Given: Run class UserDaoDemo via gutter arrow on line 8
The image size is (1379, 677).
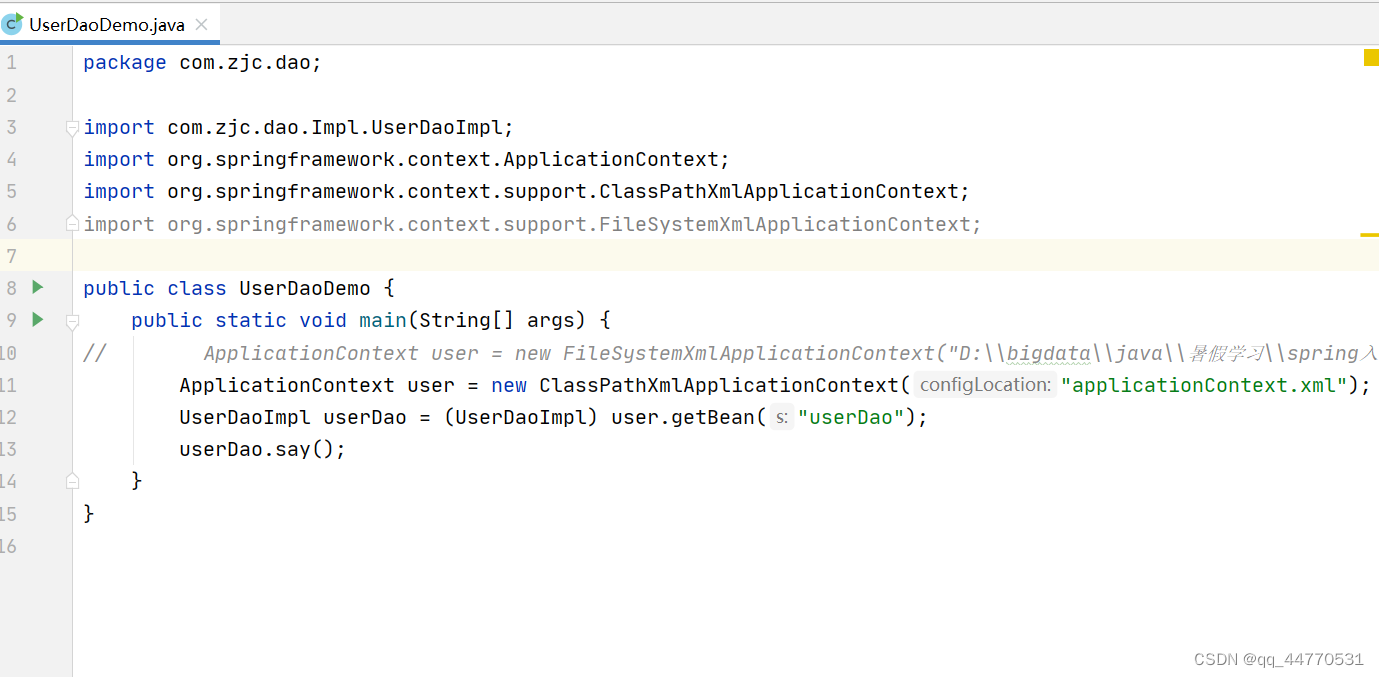Looking at the screenshot, I should click(x=38, y=288).
